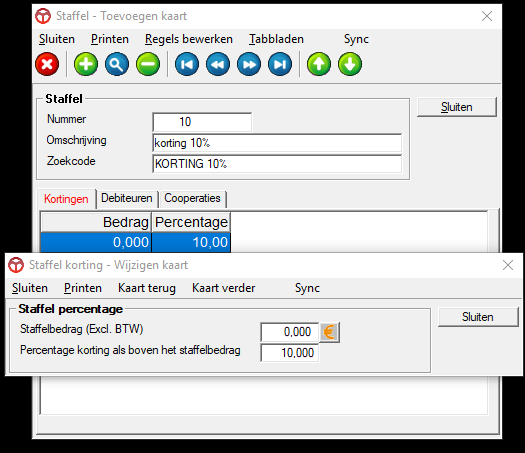This screenshot has width=525, height=453.
Task: Switch to the Debiteuren tab
Action: click(x=127, y=198)
